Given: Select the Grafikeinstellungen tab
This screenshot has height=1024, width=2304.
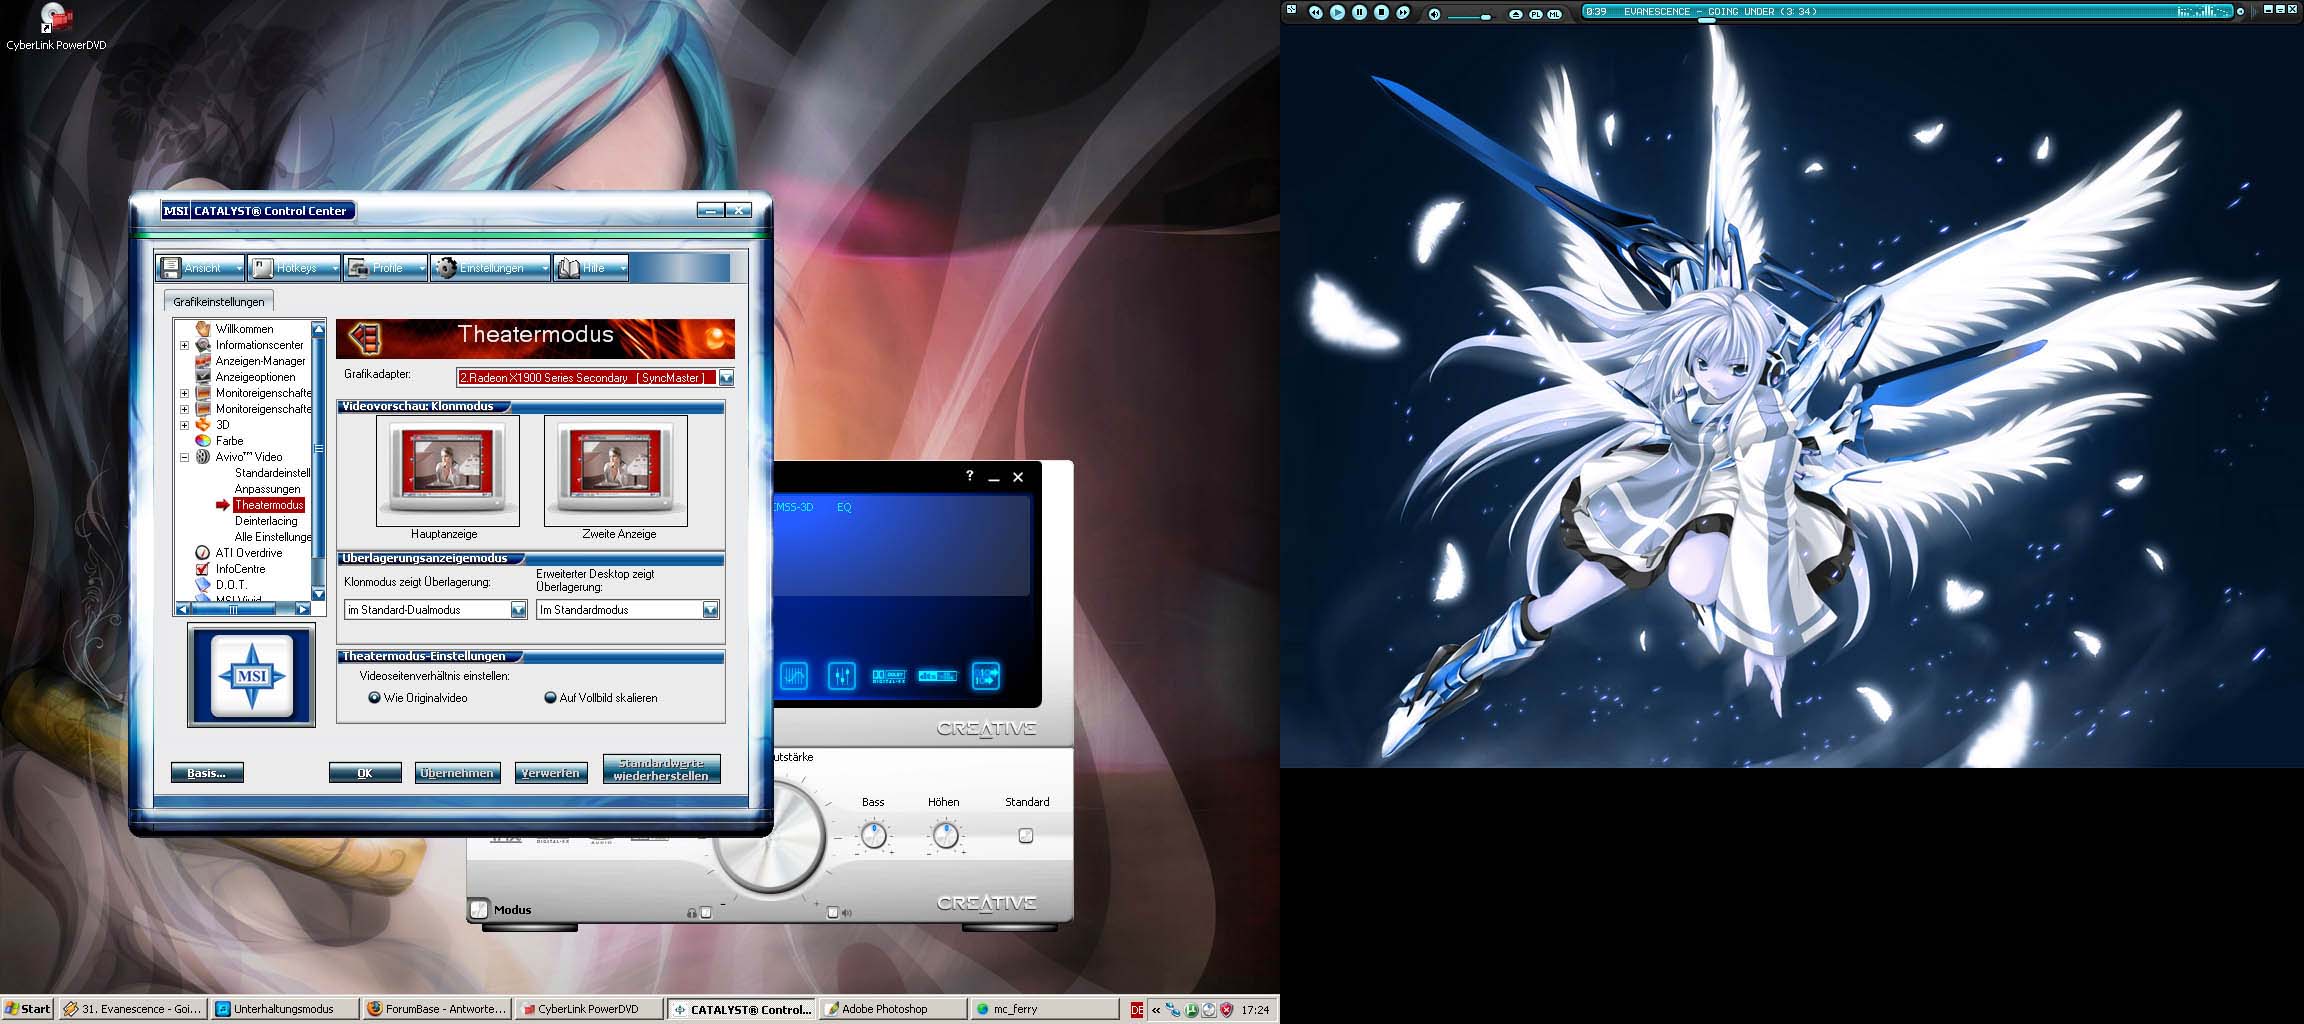Looking at the screenshot, I should 218,301.
